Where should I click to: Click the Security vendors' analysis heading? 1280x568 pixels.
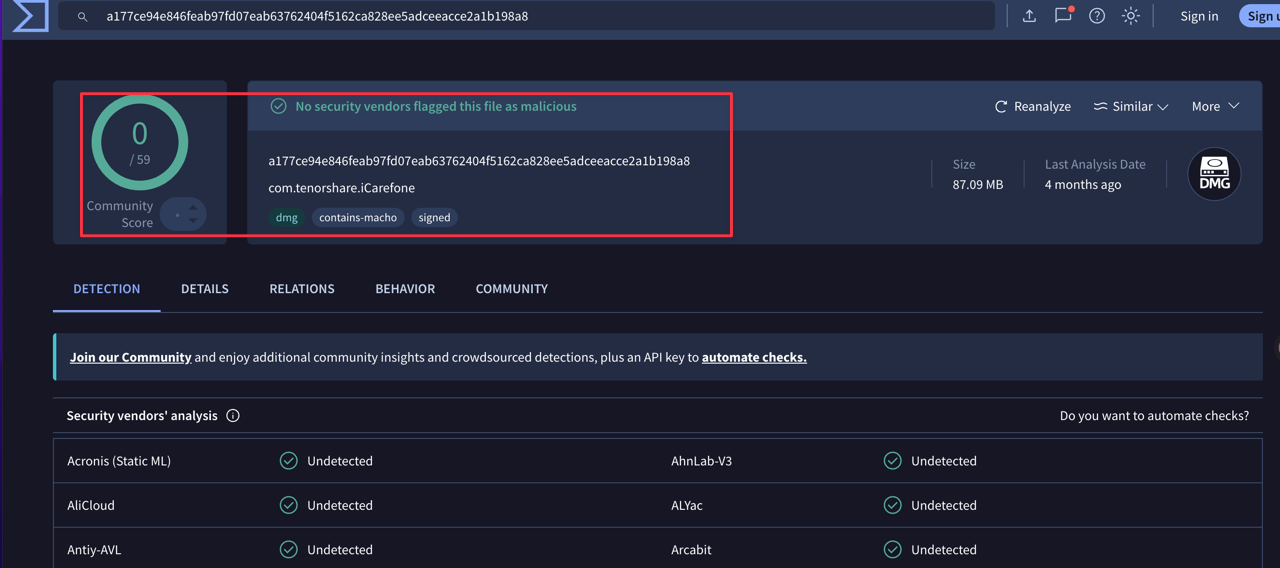pos(142,416)
